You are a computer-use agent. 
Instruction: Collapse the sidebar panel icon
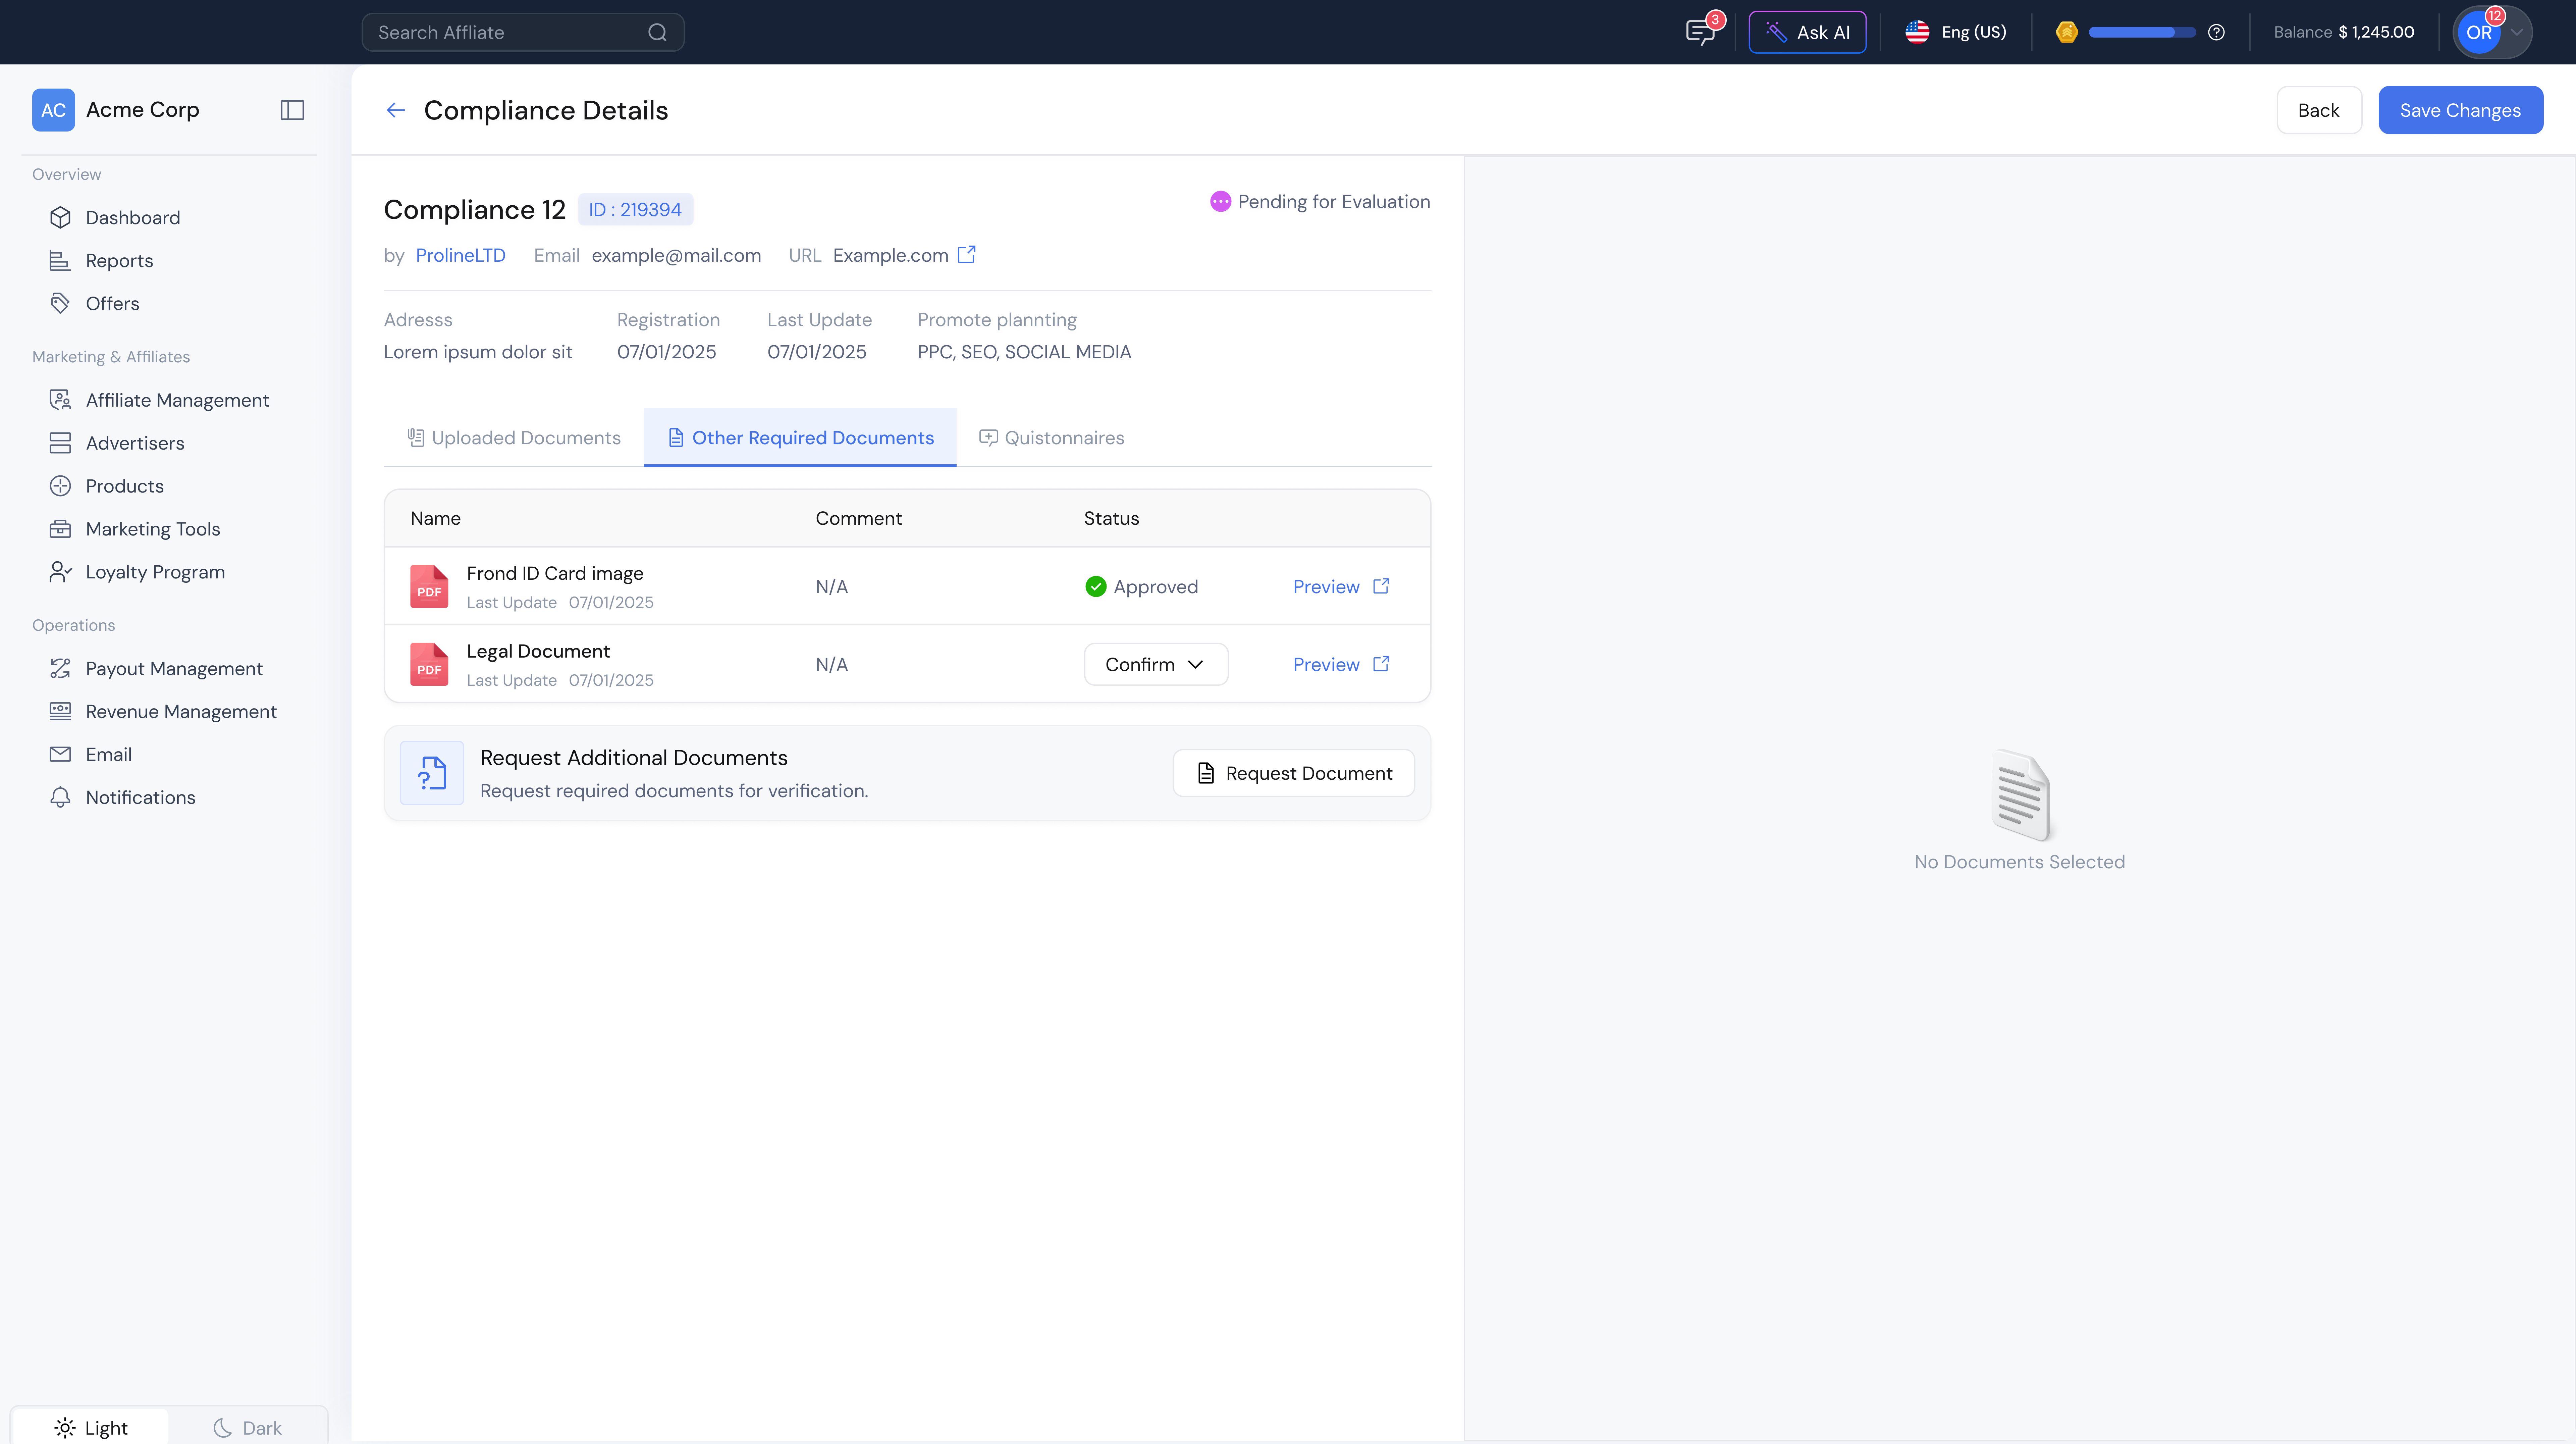pyautogui.click(x=292, y=110)
